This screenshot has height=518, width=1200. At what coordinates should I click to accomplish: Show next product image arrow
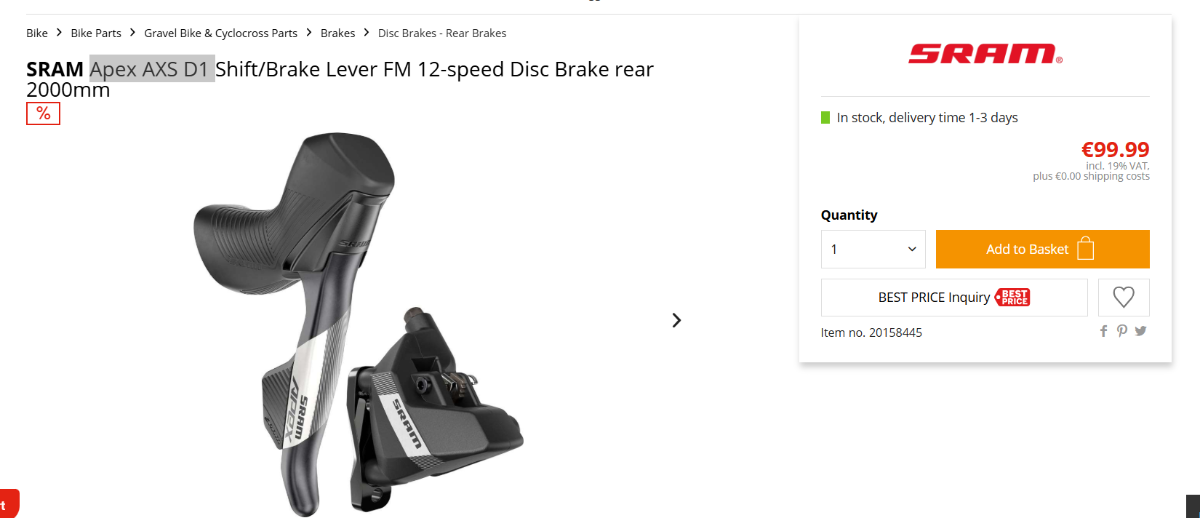(x=677, y=320)
